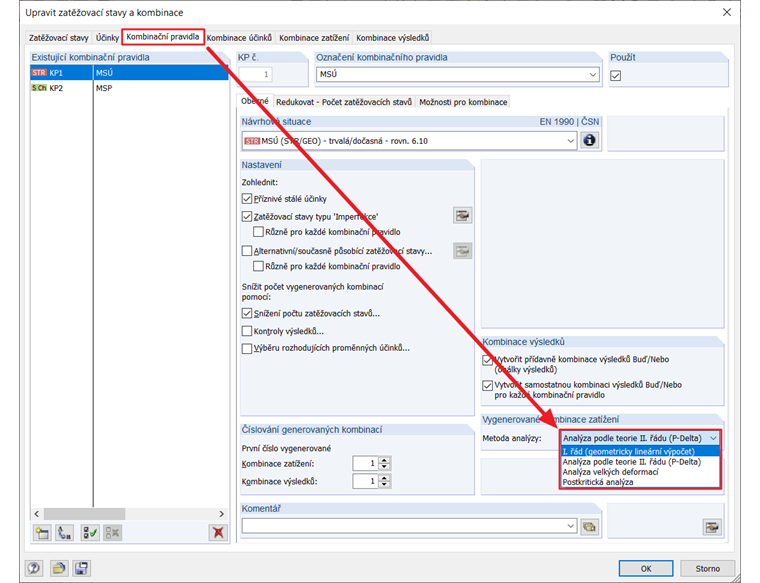Enable Alternativní/současně působící zatěžovací stavy checkbox
Screen dimensions: 760x583
[x=247, y=251]
